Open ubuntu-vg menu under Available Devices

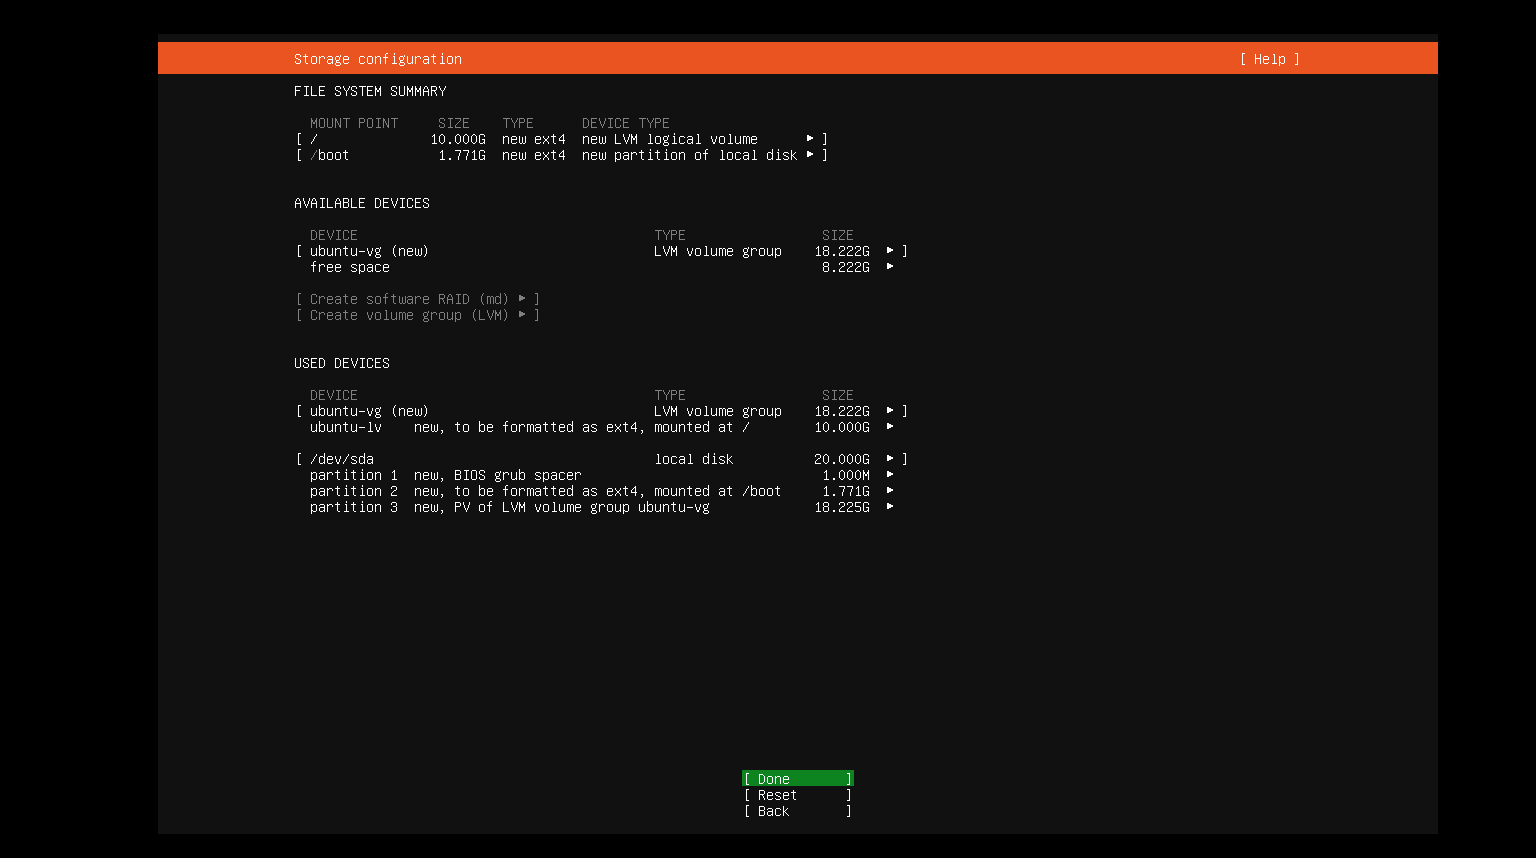click(x=890, y=251)
